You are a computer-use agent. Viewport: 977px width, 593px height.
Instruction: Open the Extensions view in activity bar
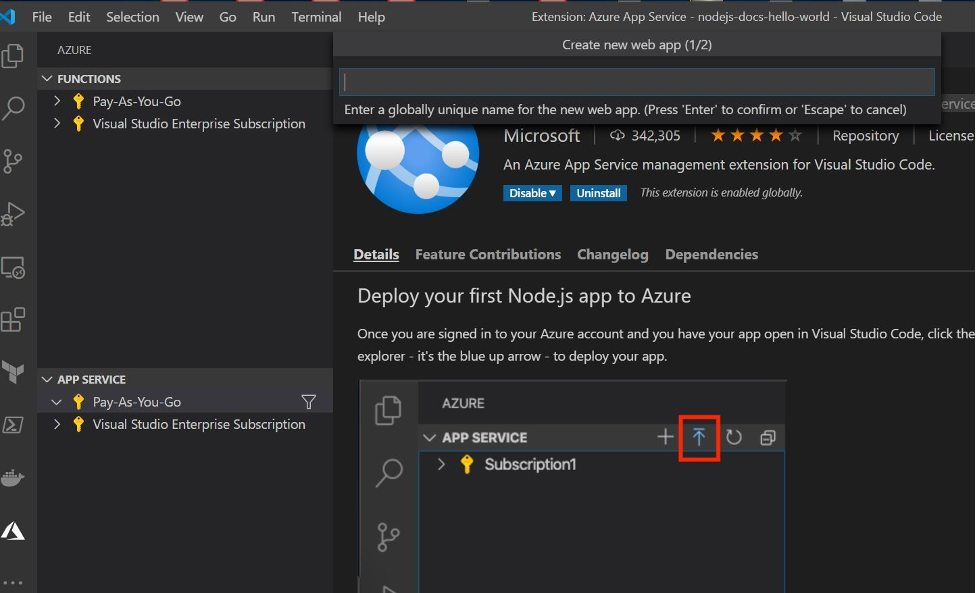[x=12, y=320]
